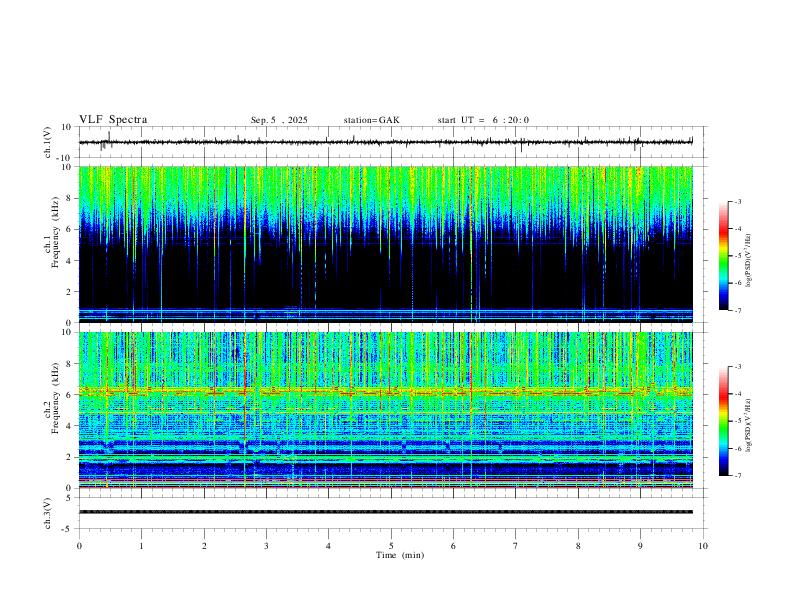
Task: Click the "station=GAK" header label
Action: 371,120
